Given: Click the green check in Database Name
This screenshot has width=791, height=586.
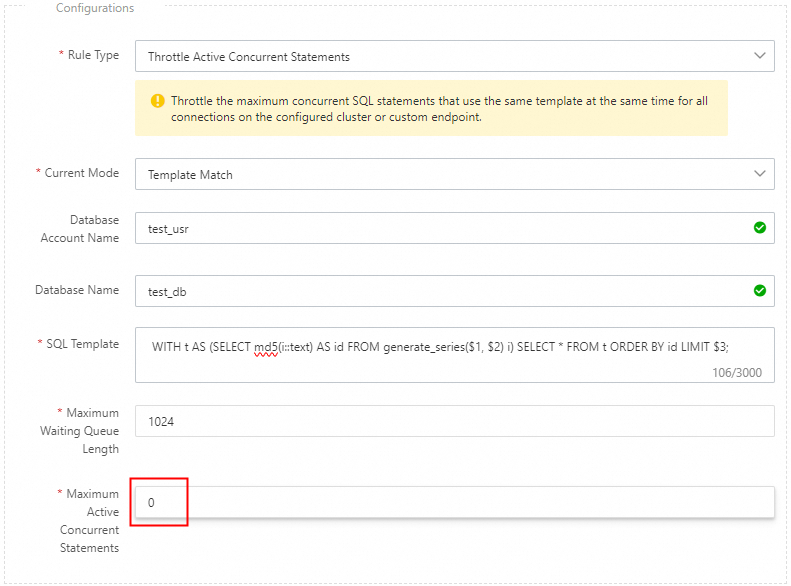Looking at the screenshot, I should click(x=760, y=291).
